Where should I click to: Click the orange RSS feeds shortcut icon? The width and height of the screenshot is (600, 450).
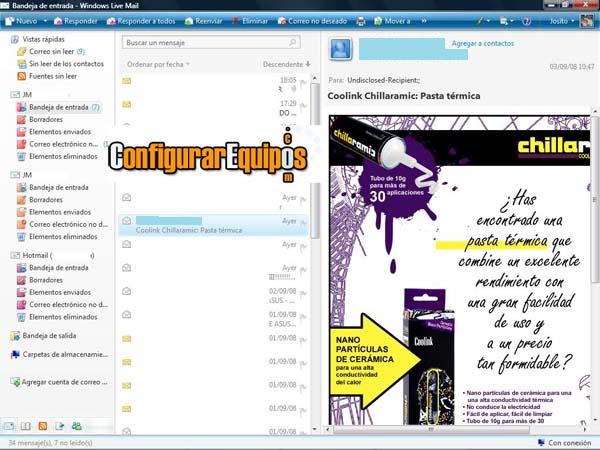pyautogui.click(x=43, y=426)
